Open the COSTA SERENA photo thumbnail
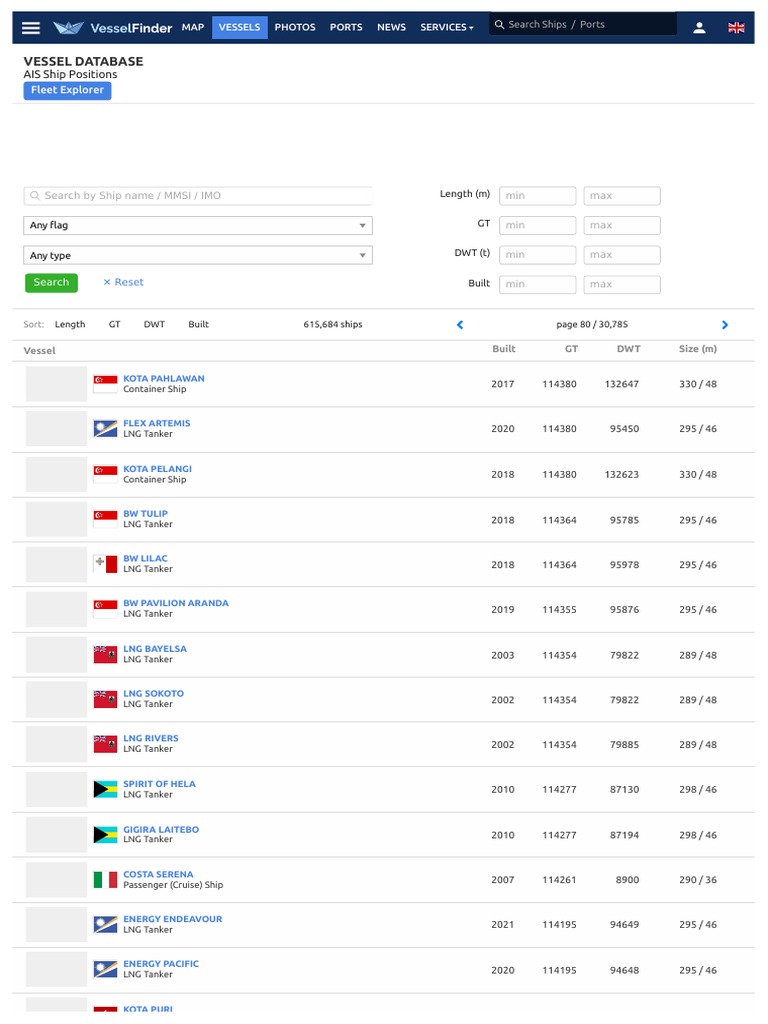The image size is (768, 1024). click(x=56, y=880)
